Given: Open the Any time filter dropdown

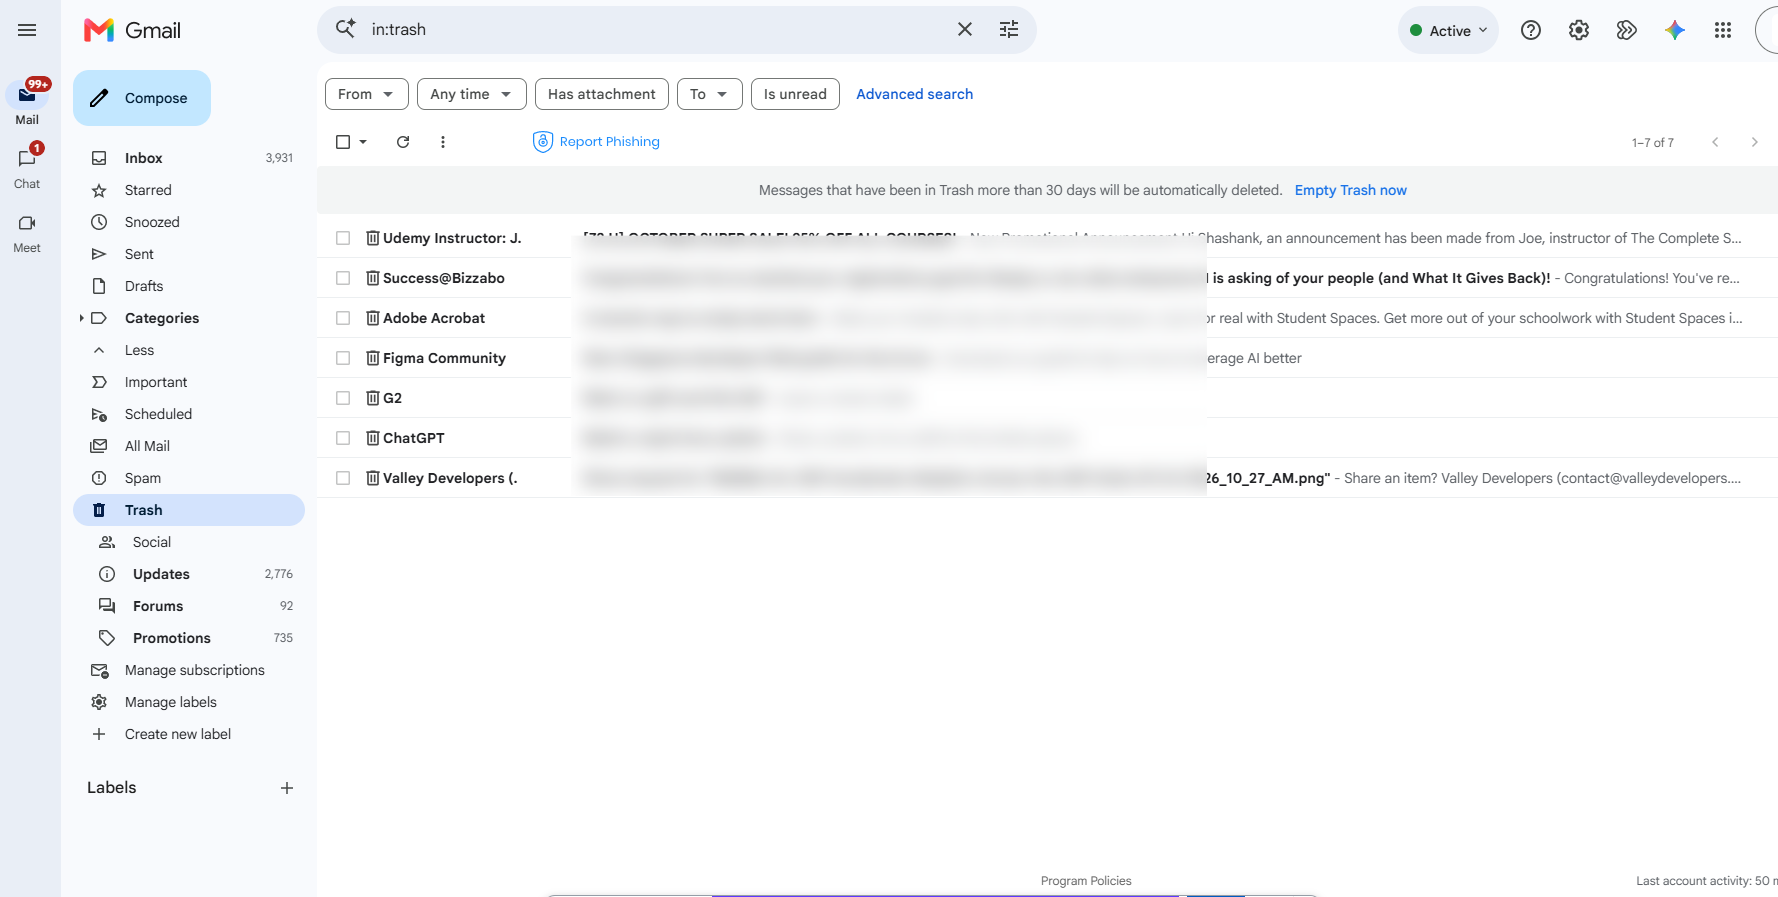Looking at the screenshot, I should pos(472,94).
